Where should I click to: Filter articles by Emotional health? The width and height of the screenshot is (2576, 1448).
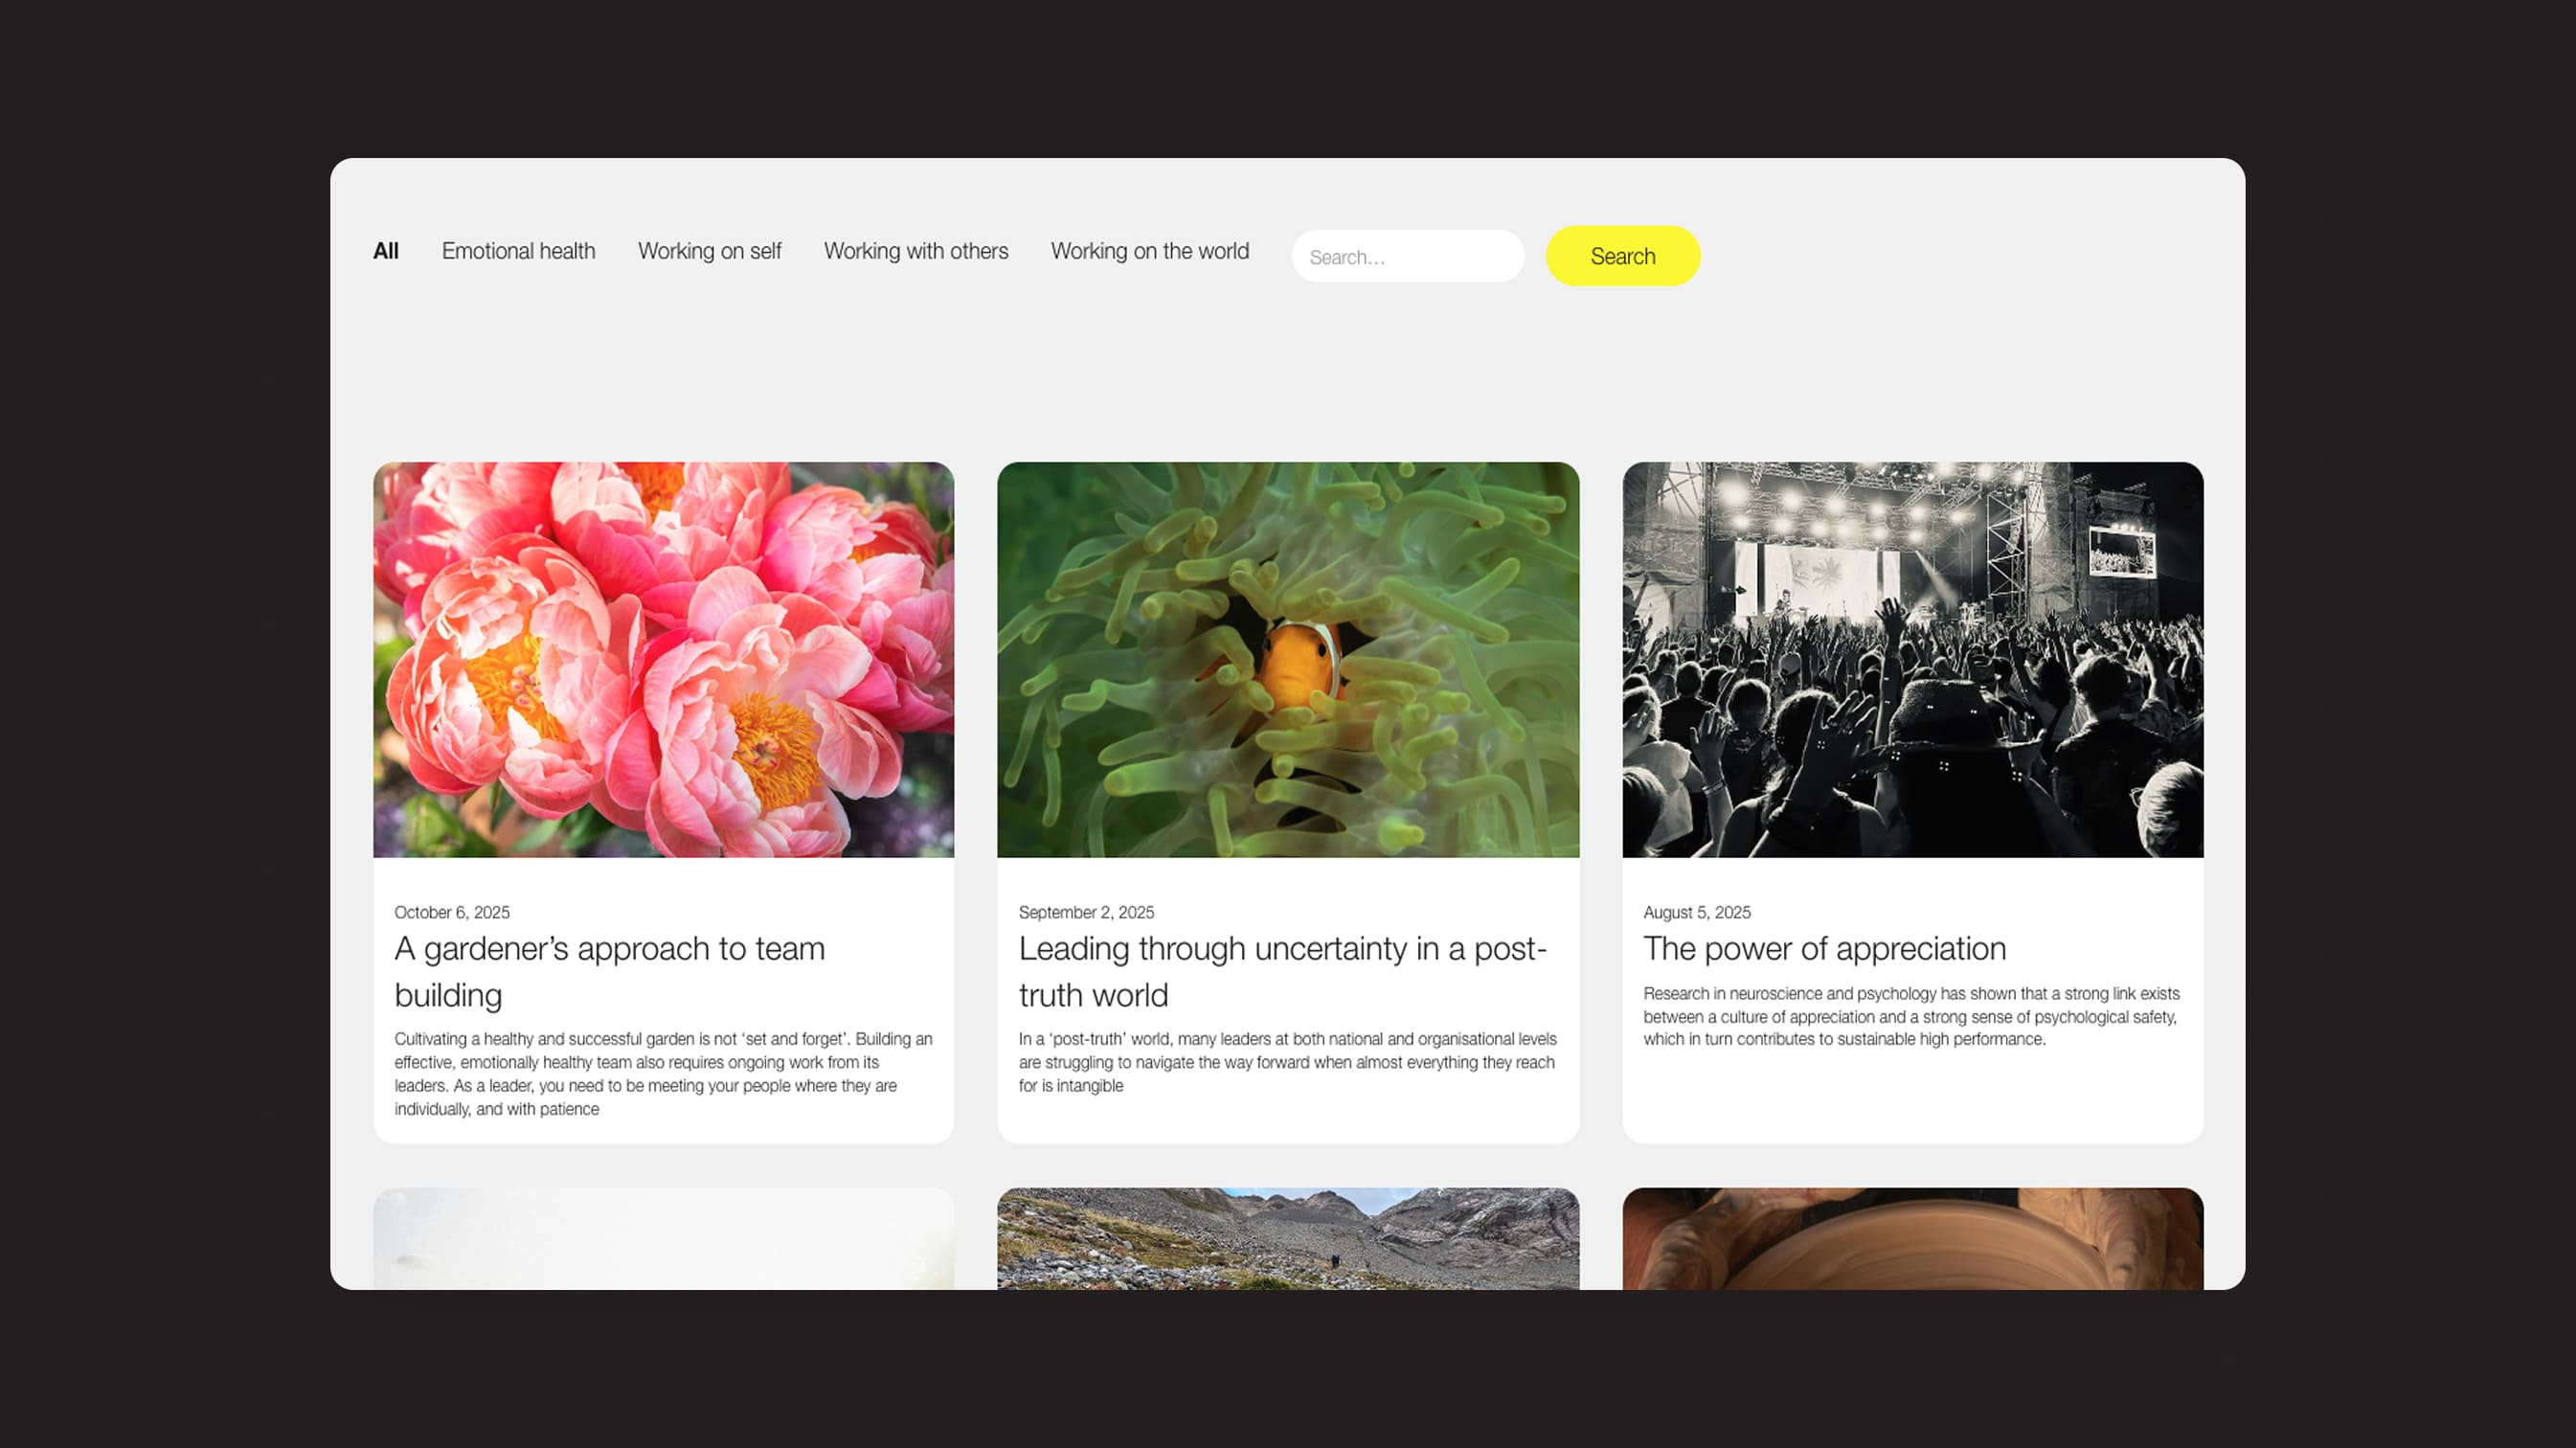point(518,251)
